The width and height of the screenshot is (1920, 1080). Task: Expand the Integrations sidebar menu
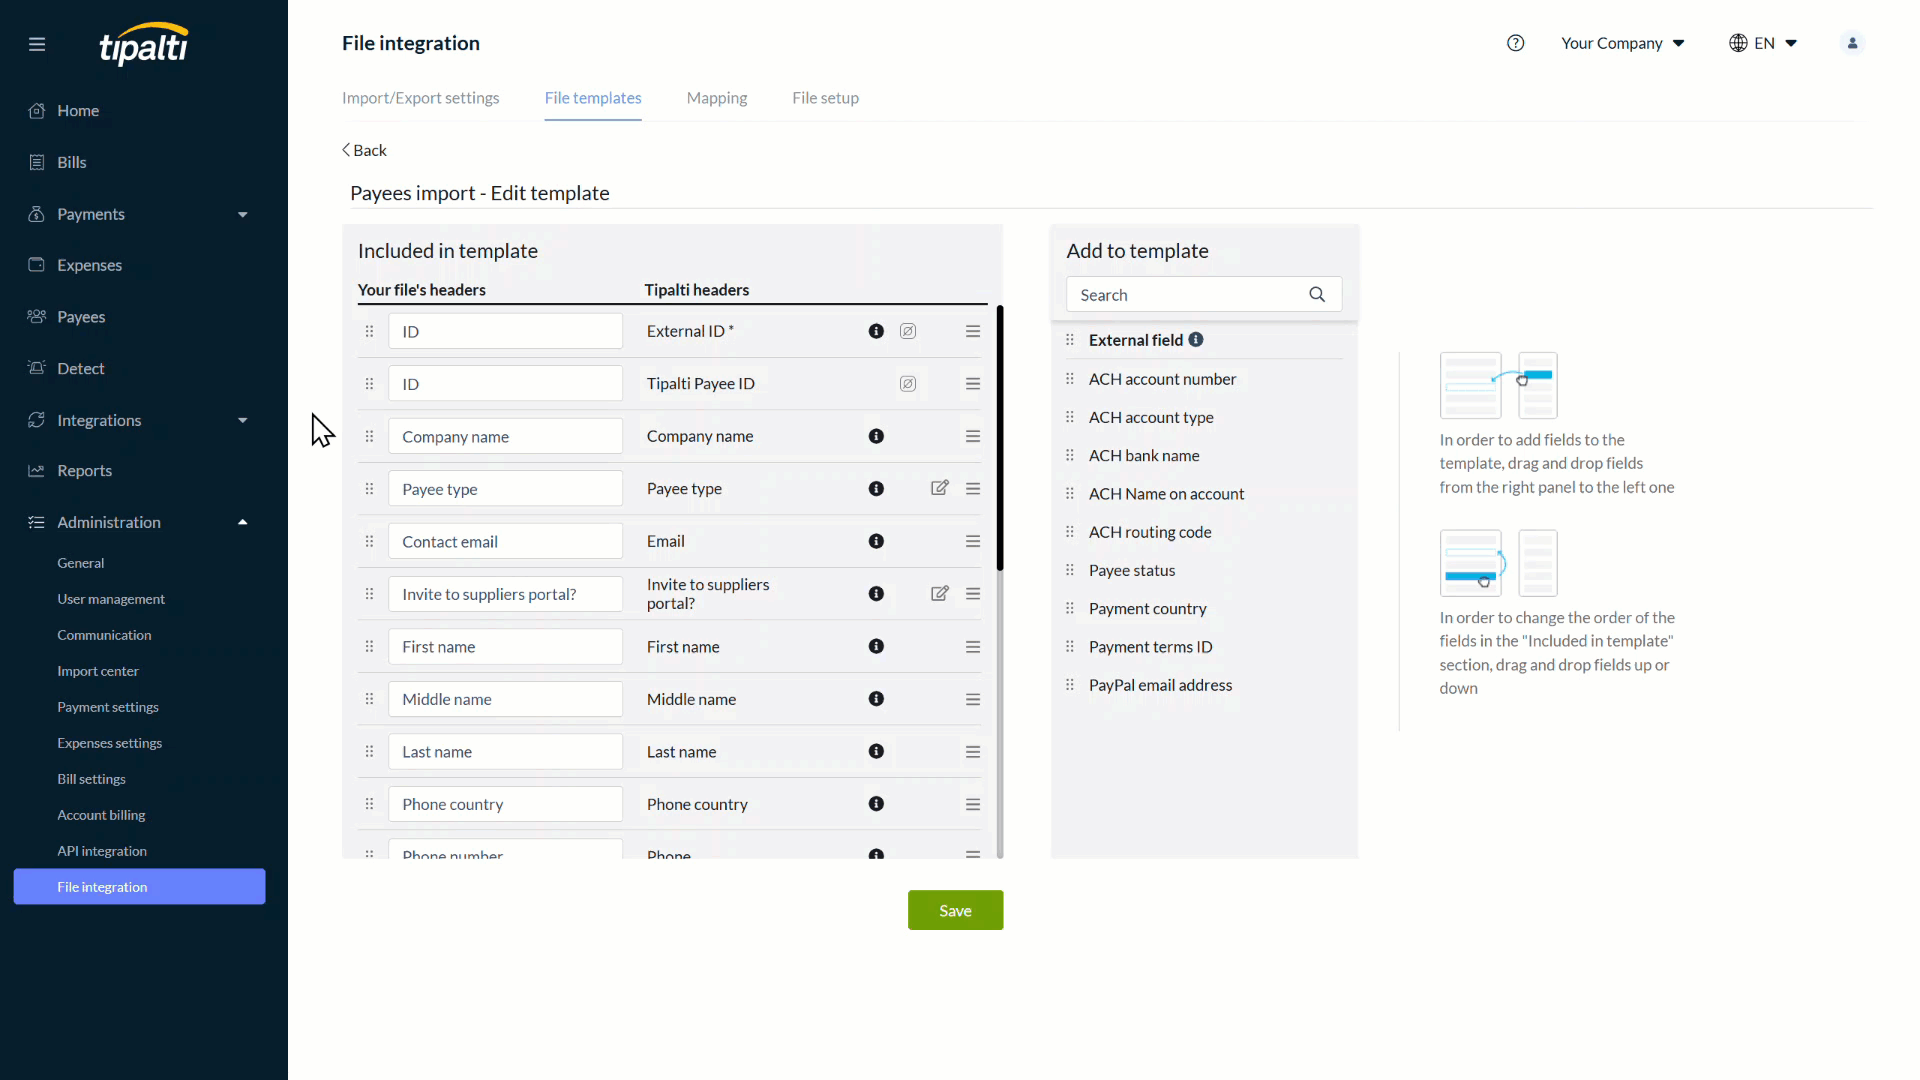243,420
